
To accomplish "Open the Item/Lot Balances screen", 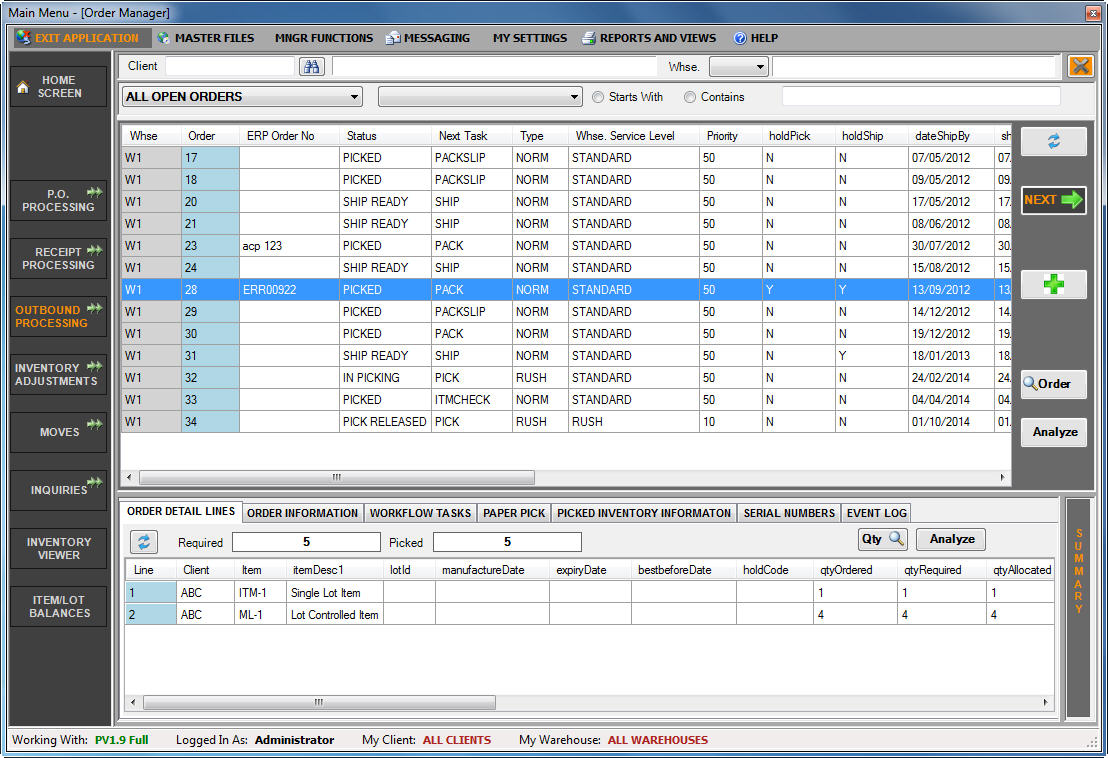I will pyautogui.click(x=58, y=606).
